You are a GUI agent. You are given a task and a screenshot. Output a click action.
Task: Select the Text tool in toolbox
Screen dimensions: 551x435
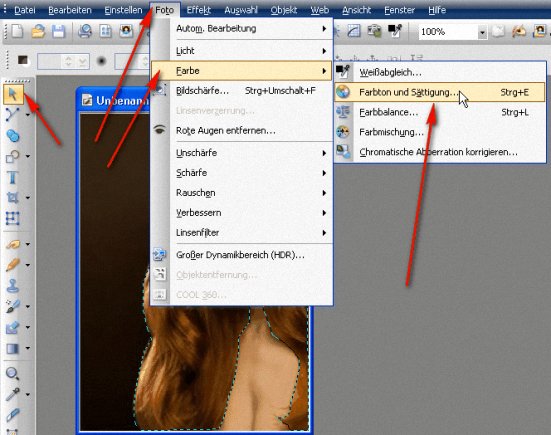point(13,177)
